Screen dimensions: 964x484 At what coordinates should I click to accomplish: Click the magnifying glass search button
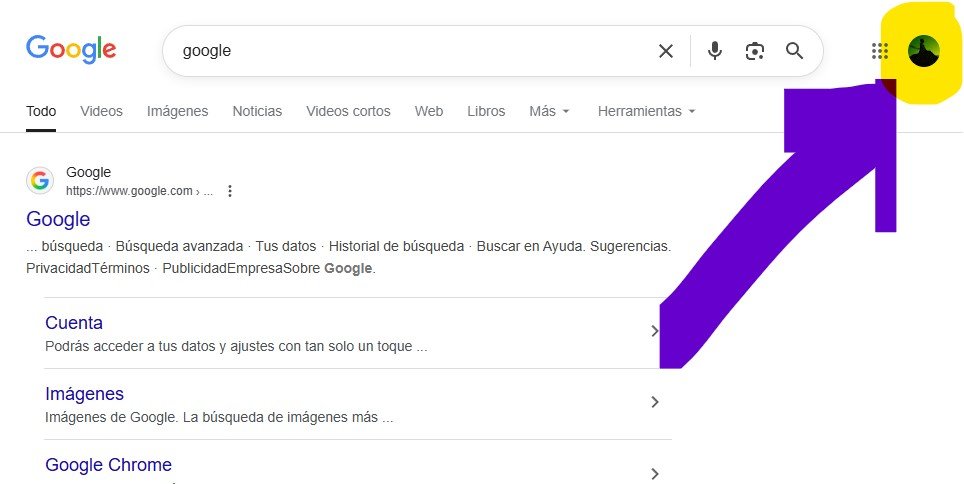coord(795,51)
